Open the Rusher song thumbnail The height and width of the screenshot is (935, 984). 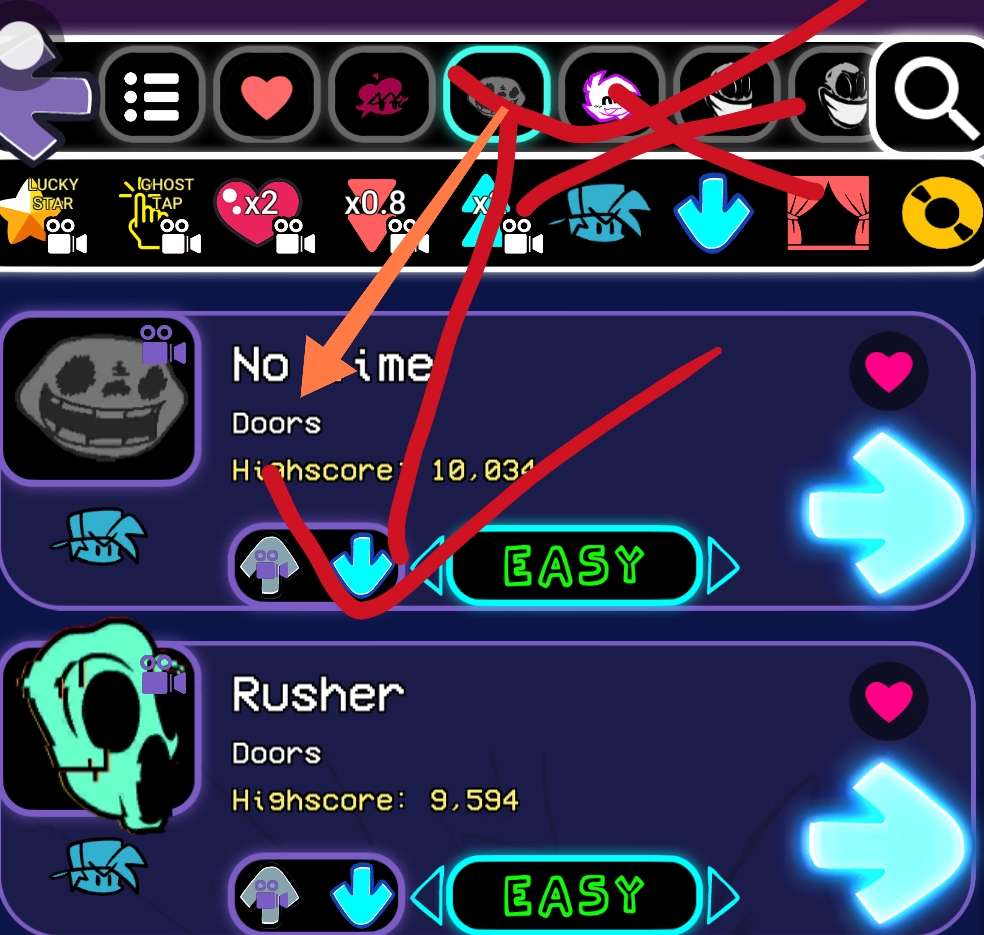pyautogui.click(x=99, y=728)
